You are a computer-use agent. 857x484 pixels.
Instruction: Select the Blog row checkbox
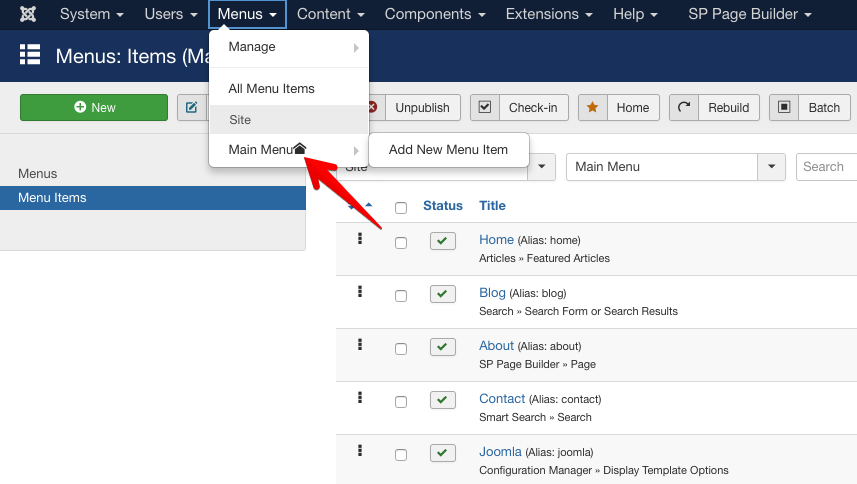(401, 296)
